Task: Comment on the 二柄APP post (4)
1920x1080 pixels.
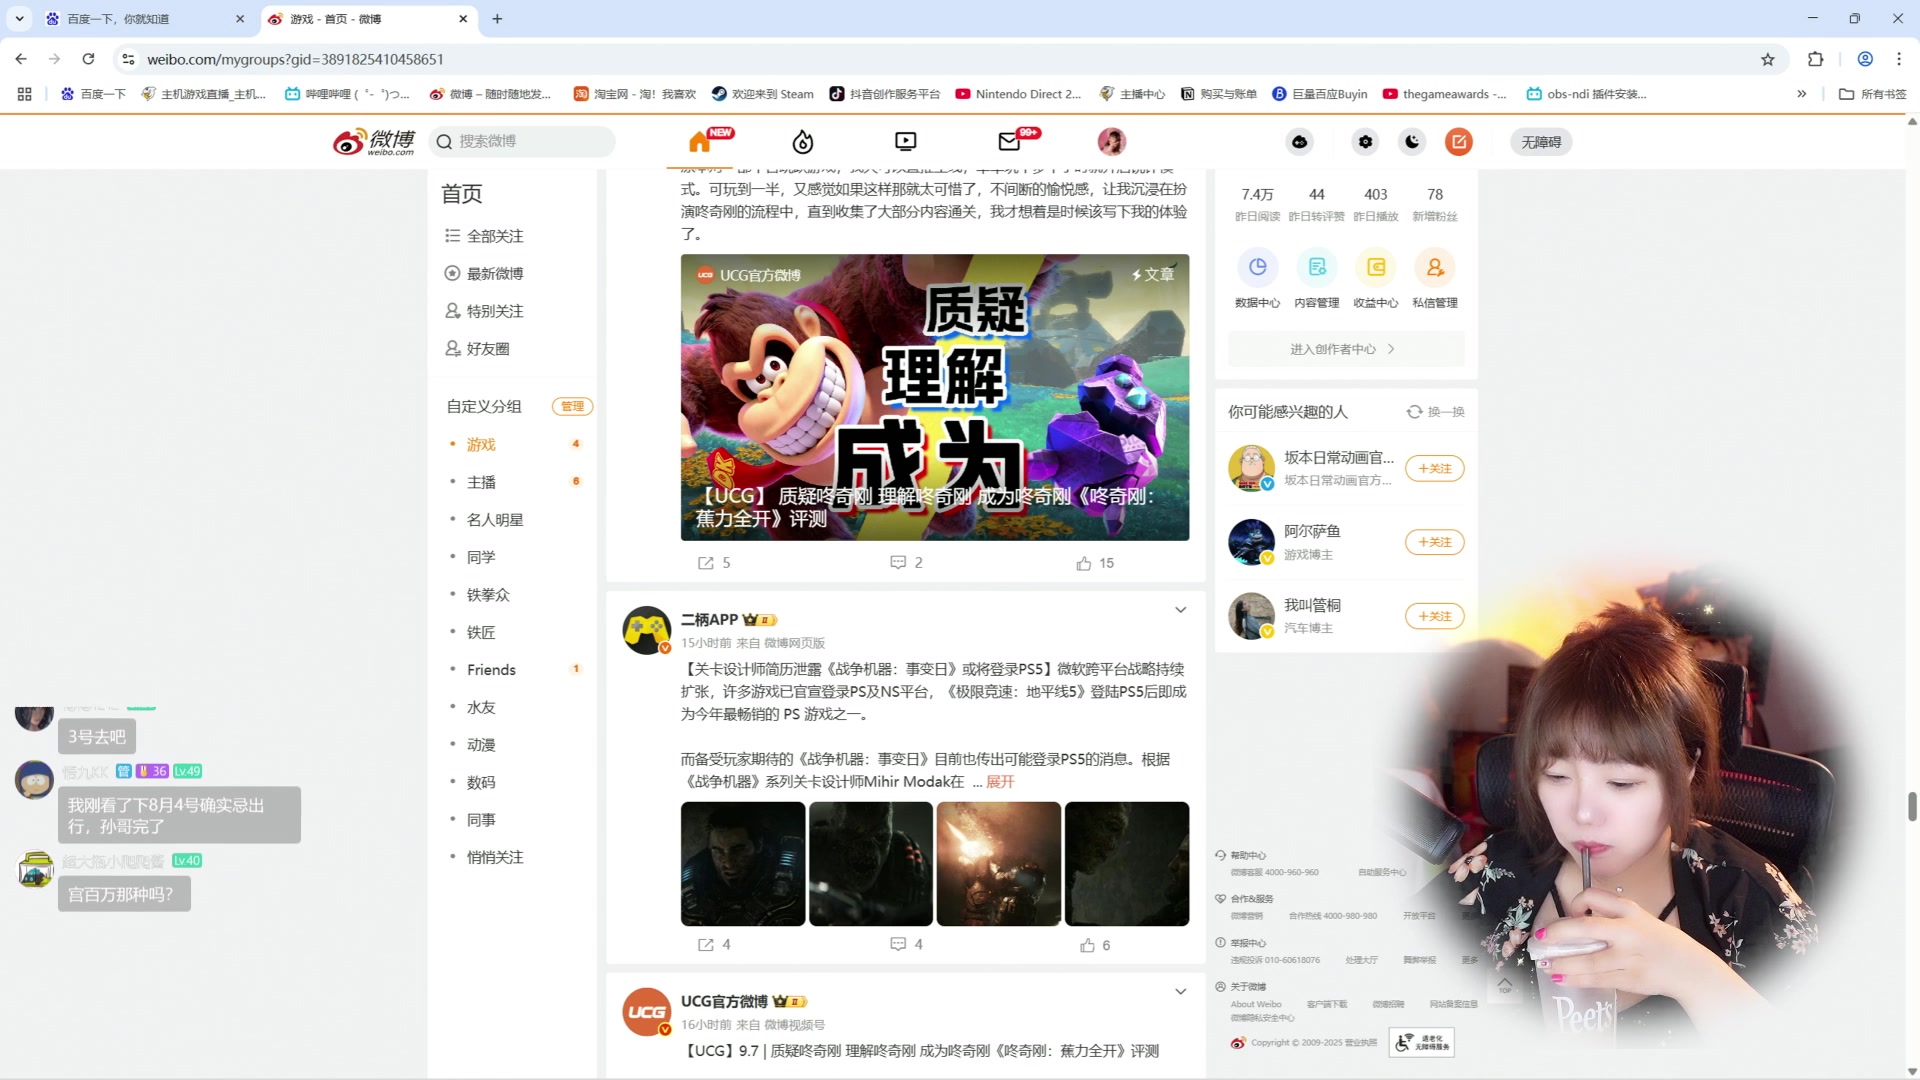Action: (906, 945)
